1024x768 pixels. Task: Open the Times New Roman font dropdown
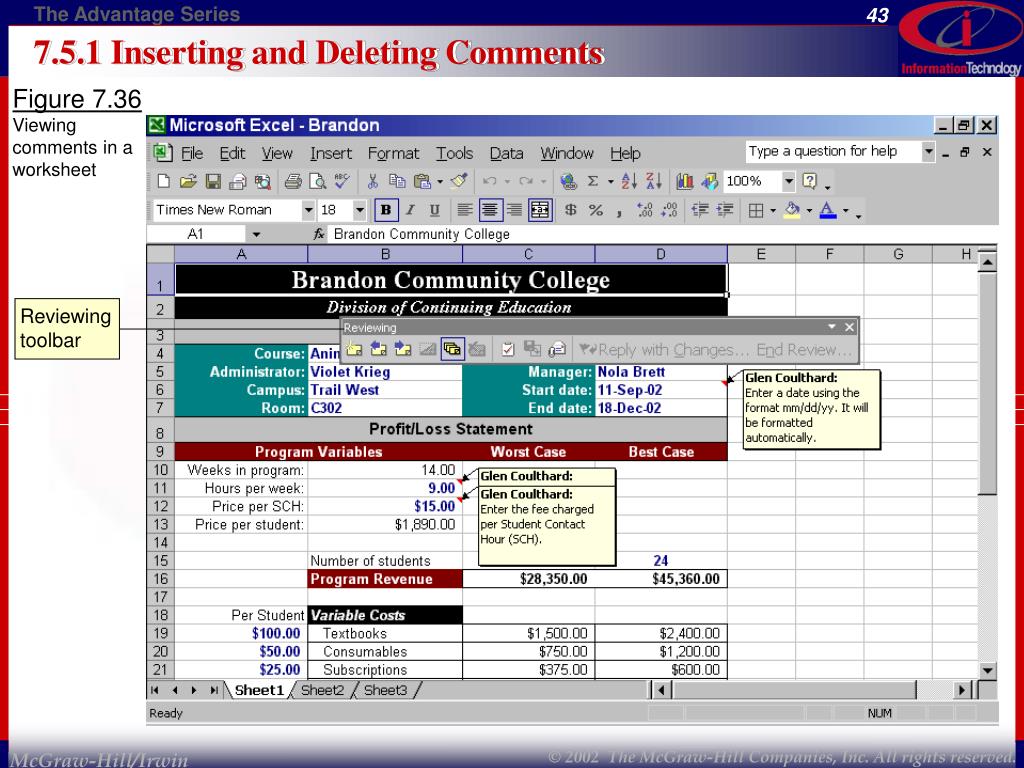point(309,210)
